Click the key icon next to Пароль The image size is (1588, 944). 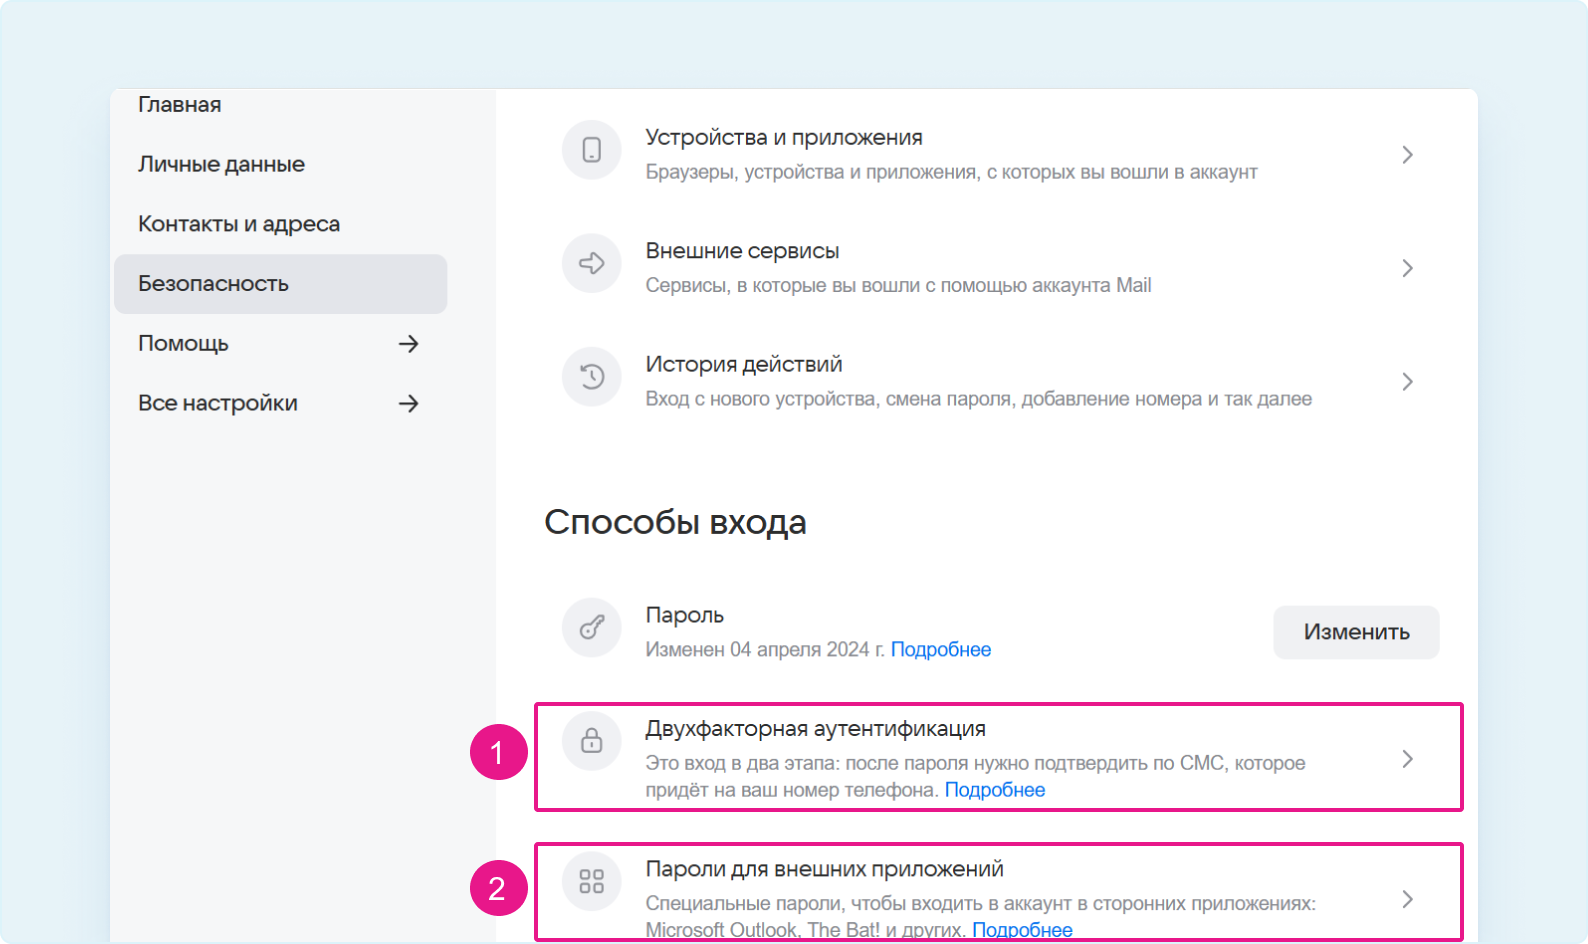click(x=592, y=628)
